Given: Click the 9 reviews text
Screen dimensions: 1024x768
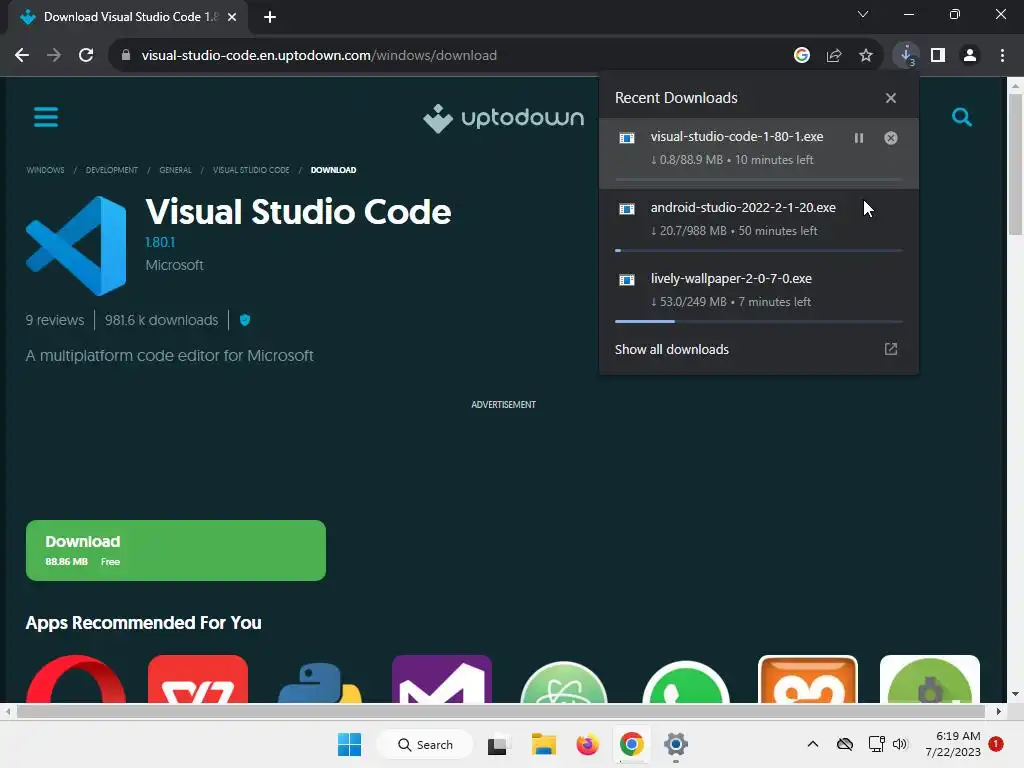Looking at the screenshot, I should (x=55, y=320).
